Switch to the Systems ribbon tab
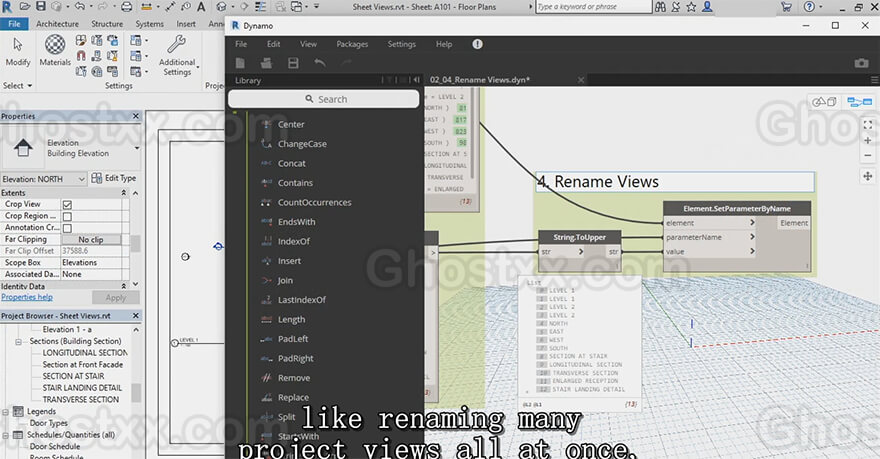880x459 pixels. [x=149, y=24]
